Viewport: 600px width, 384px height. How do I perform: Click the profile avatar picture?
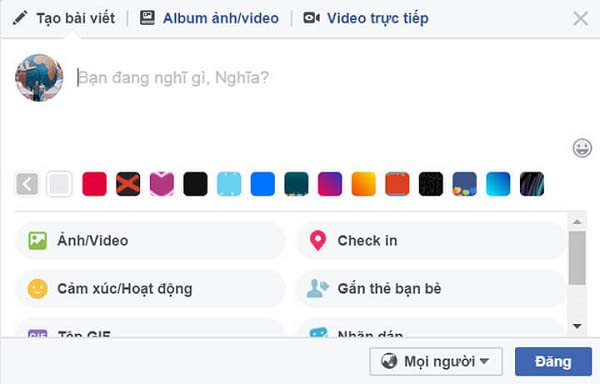pyautogui.click(x=39, y=78)
